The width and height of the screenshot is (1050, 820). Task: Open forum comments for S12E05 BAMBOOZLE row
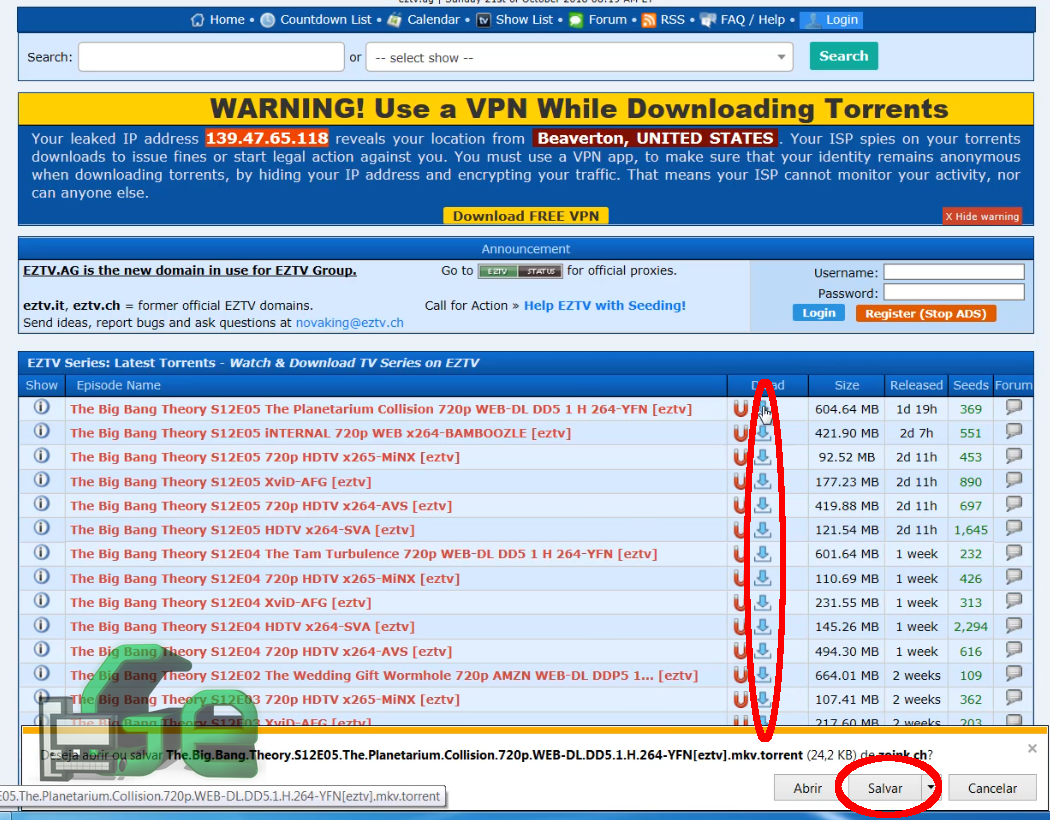[x=1014, y=431]
